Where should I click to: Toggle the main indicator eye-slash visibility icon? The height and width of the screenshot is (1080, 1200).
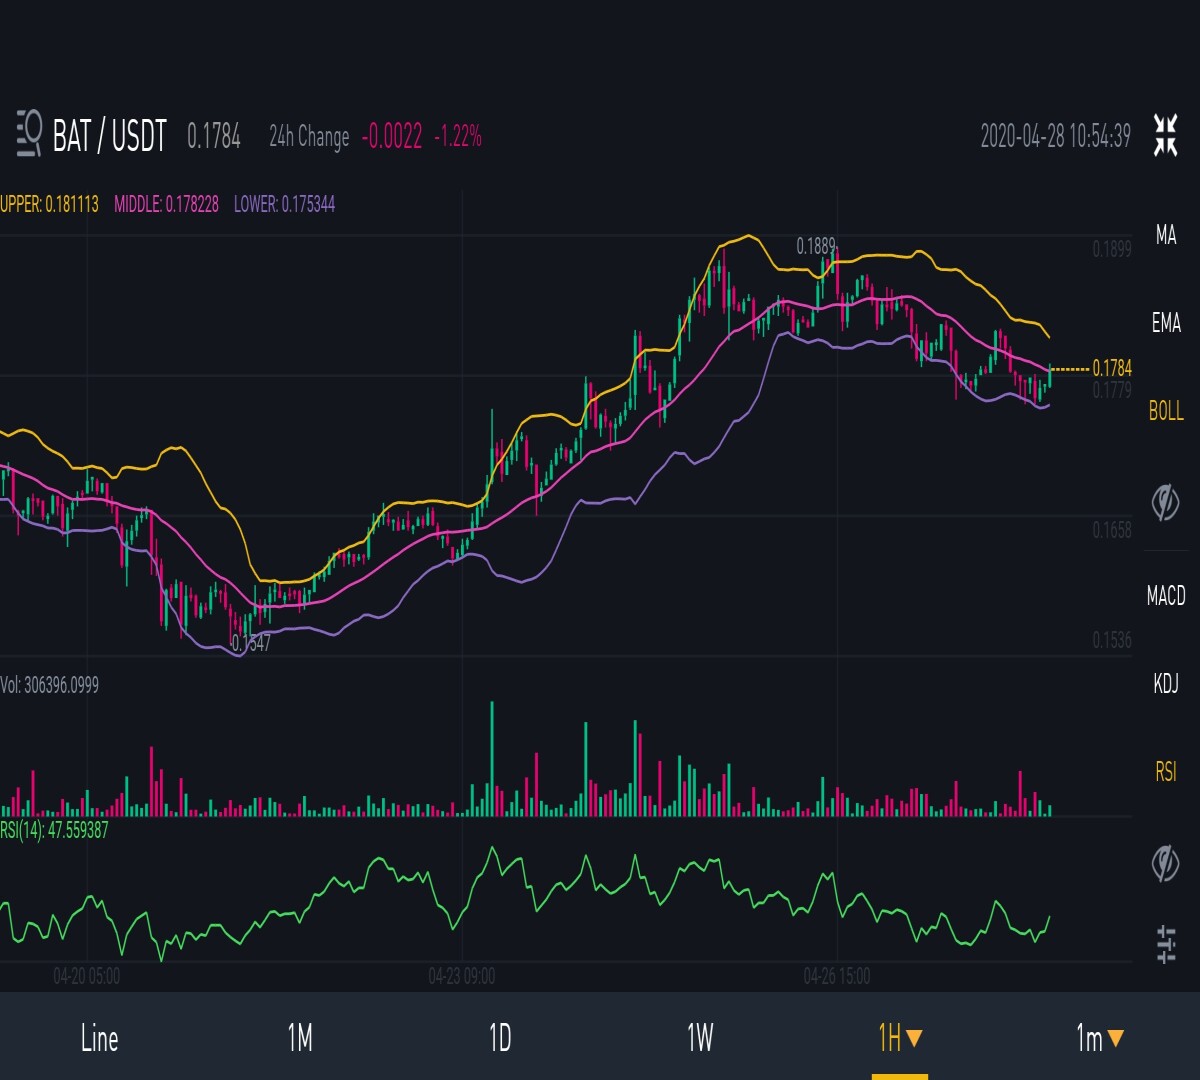(1165, 501)
